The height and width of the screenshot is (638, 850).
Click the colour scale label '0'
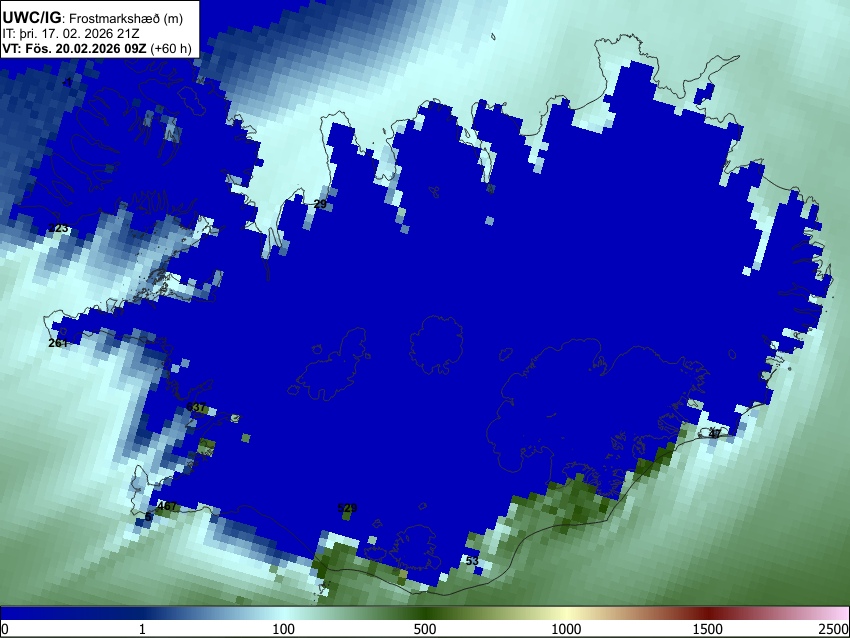tap(5, 629)
